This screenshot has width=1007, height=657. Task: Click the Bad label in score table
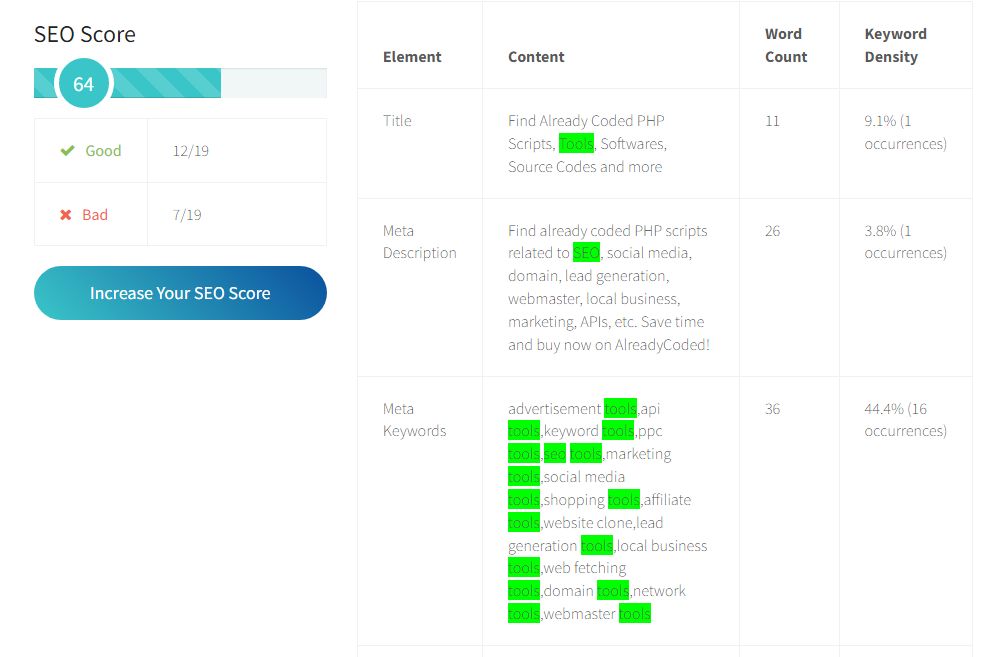[x=95, y=215]
